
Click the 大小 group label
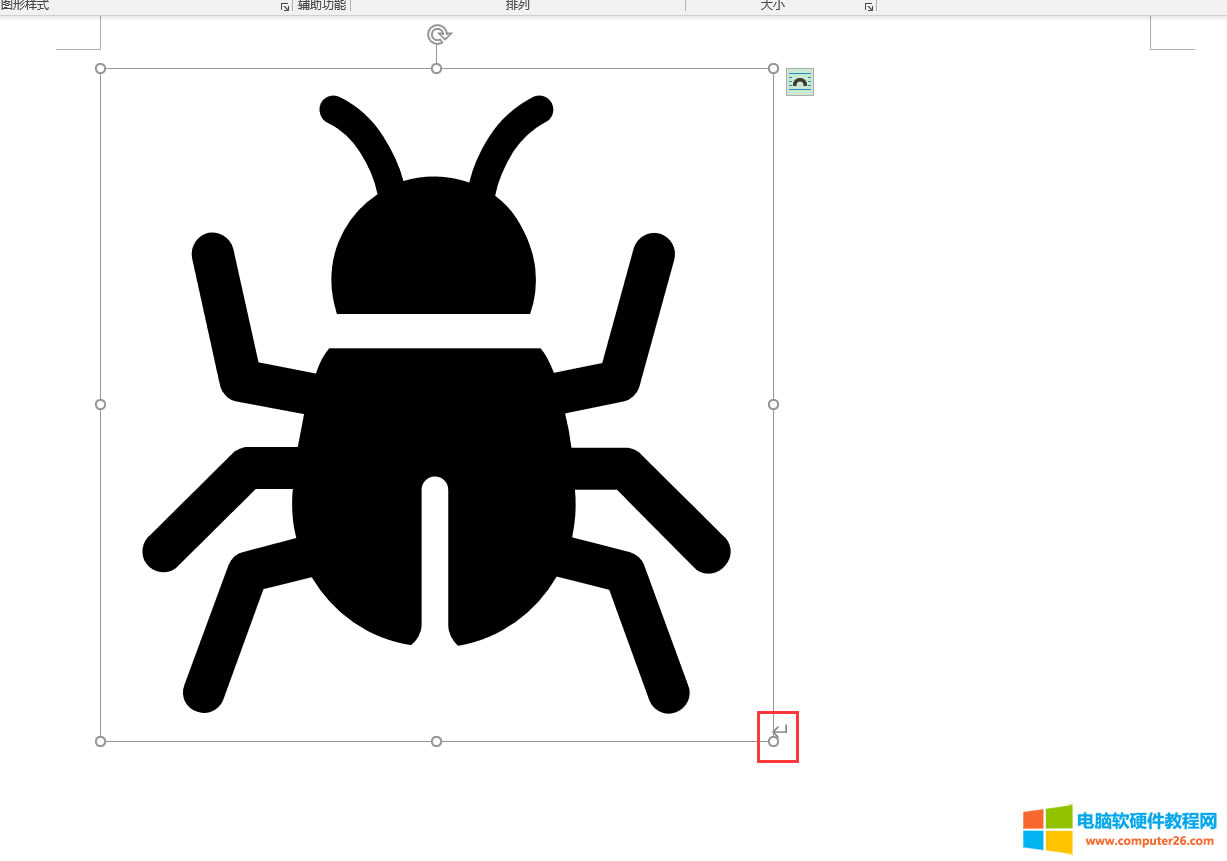pyautogui.click(x=773, y=5)
